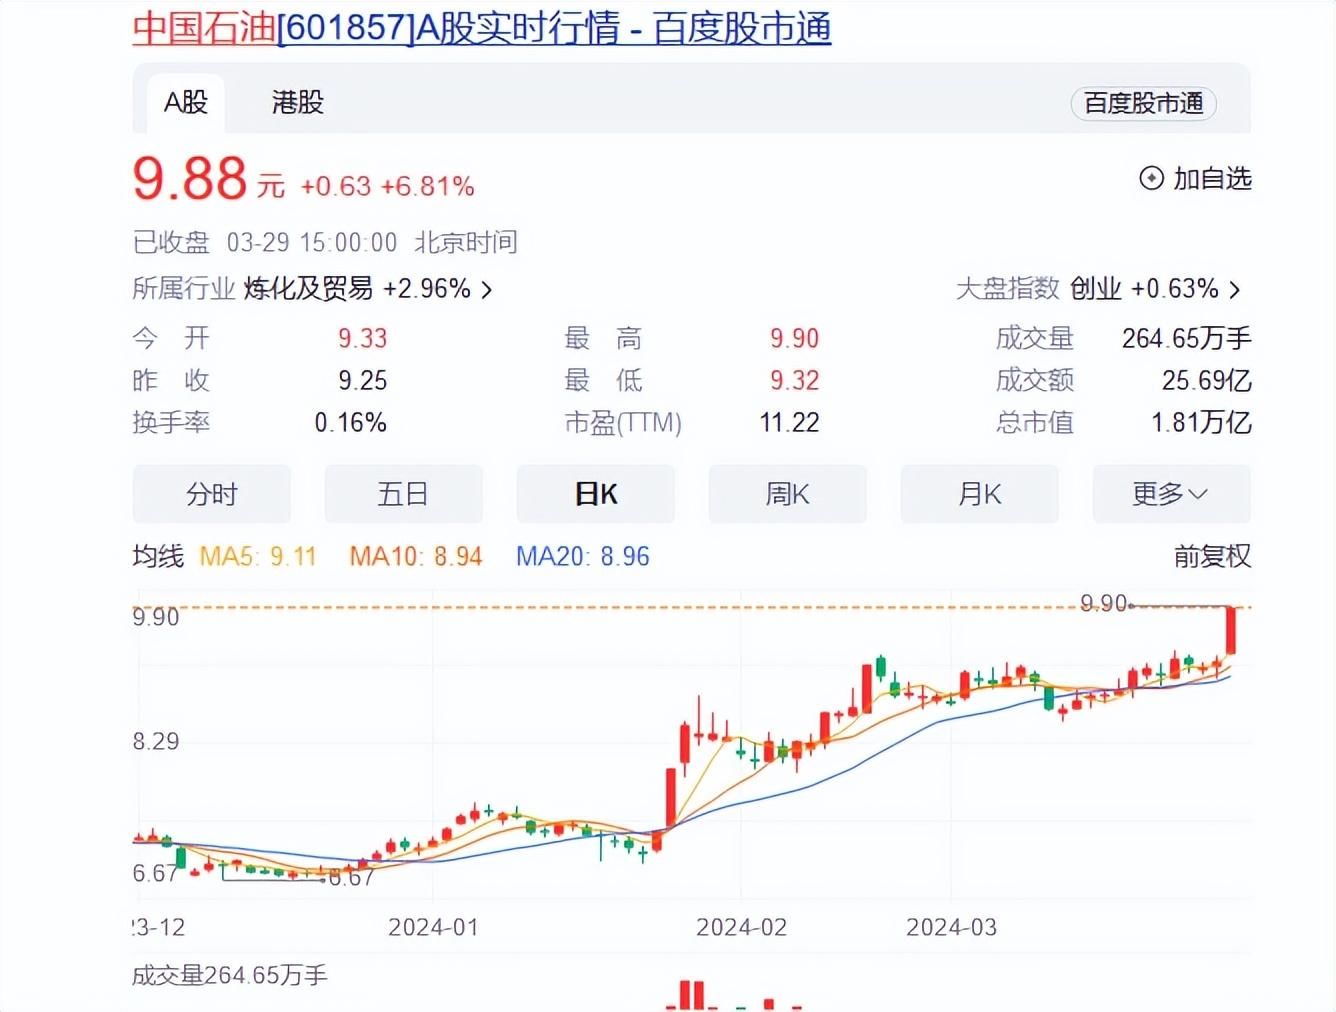Click the 市盈(TTM) value 11.22
1336x1012 pixels.
point(789,422)
